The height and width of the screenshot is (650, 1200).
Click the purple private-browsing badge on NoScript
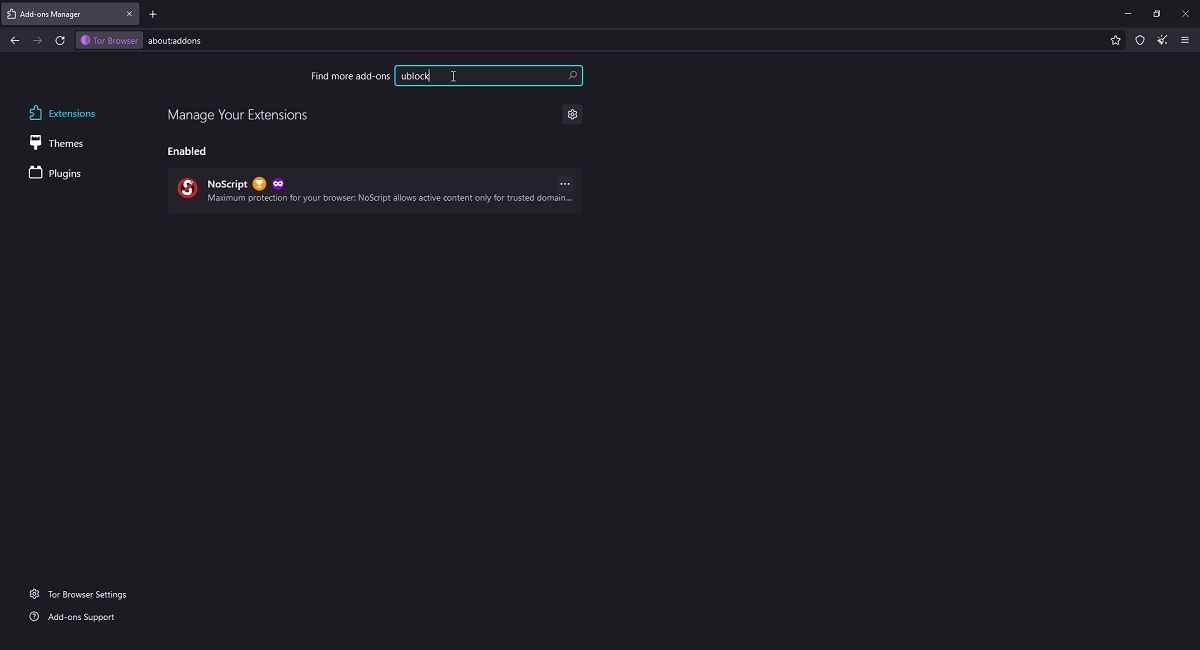pyautogui.click(x=278, y=183)
